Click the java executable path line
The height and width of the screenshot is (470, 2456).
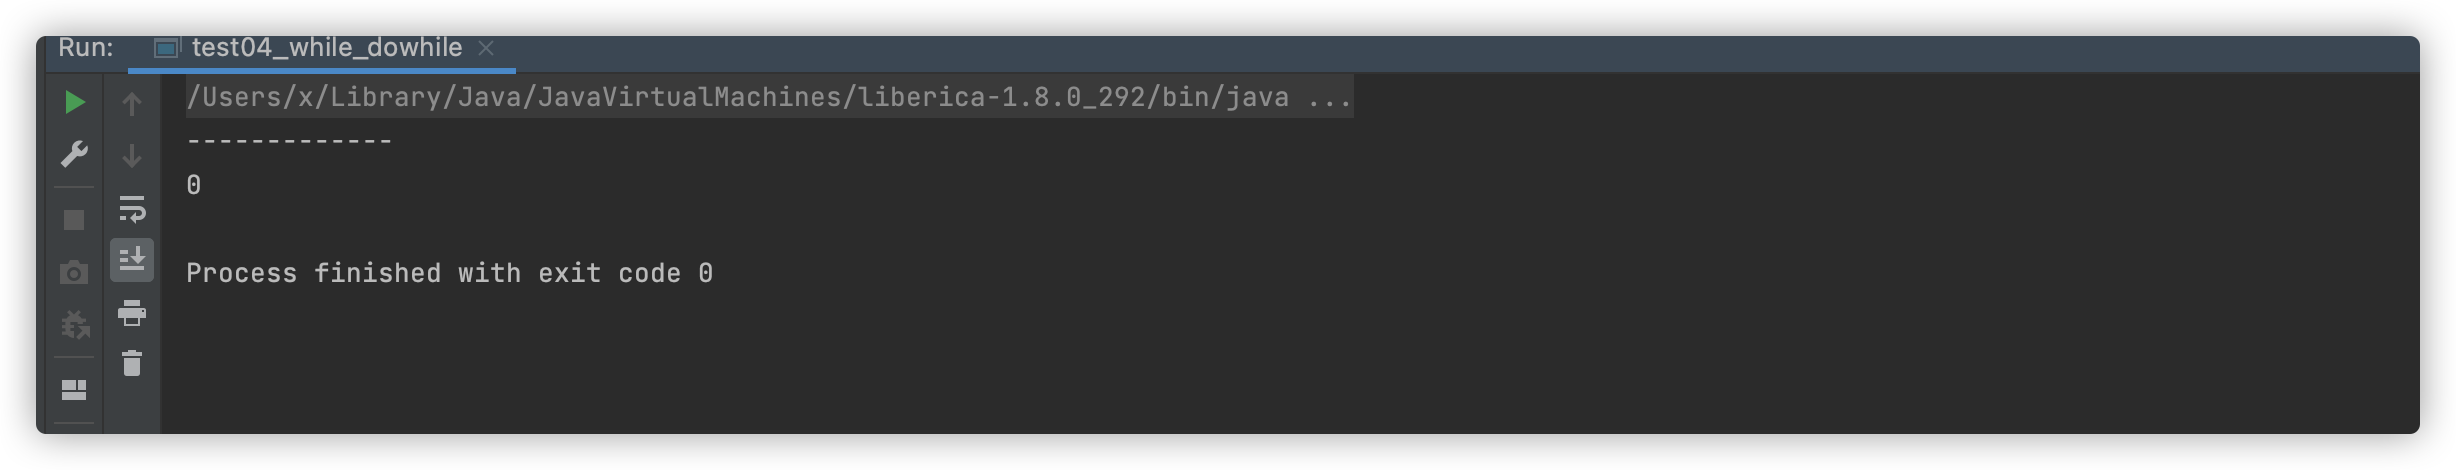736,98
